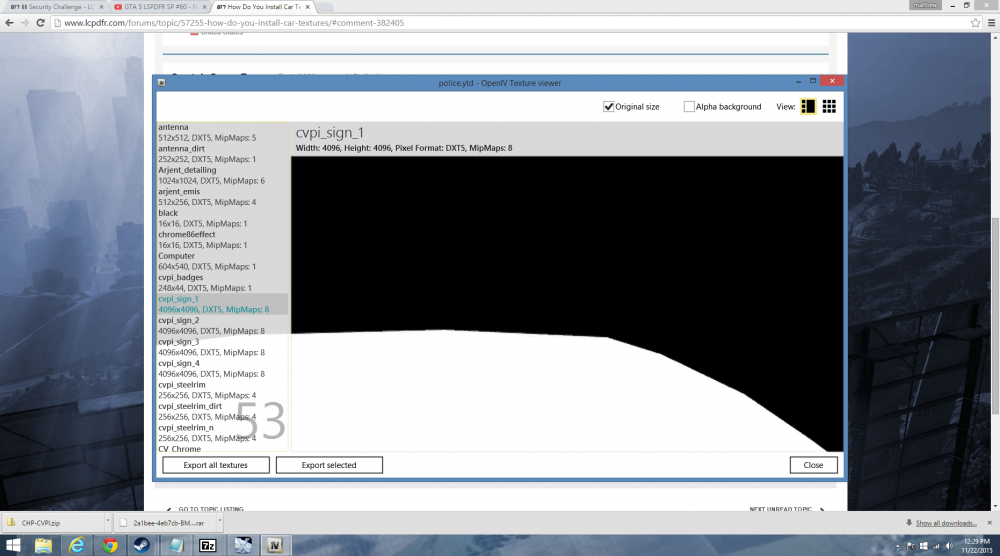Select the Arjent_detailing texture

[223, 175]
